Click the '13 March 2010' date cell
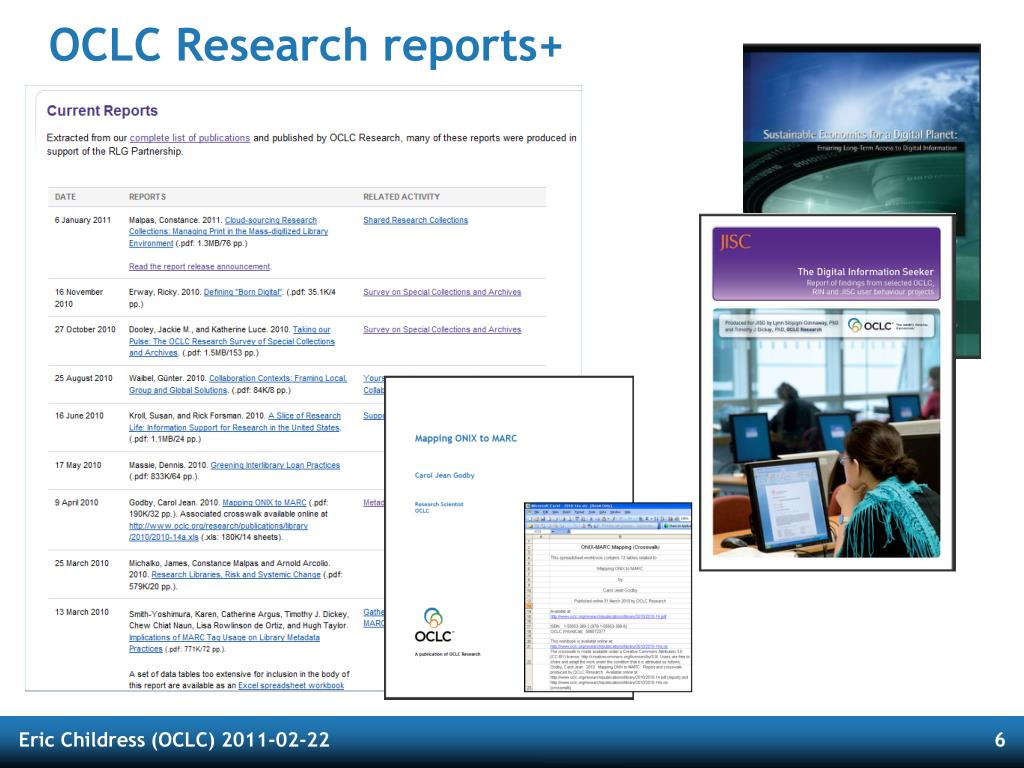This screenshot has height=768, width=1024. tap(82, 612)
